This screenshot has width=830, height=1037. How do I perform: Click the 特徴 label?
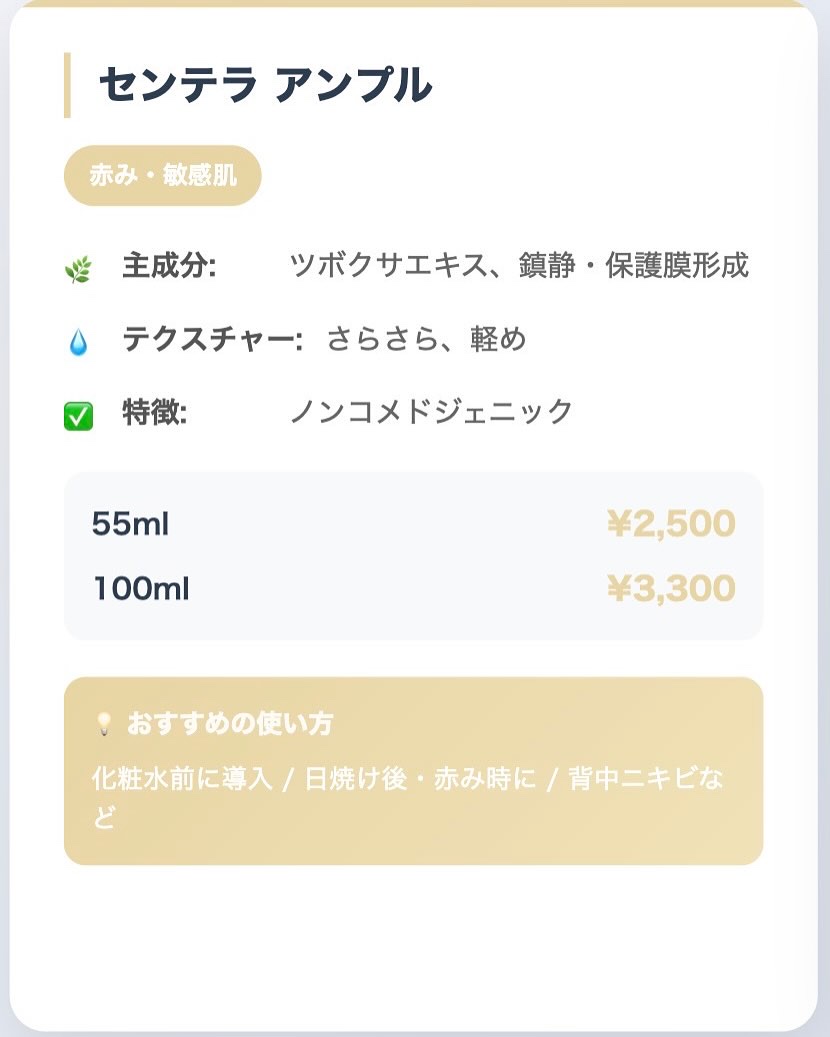point(155,412)
